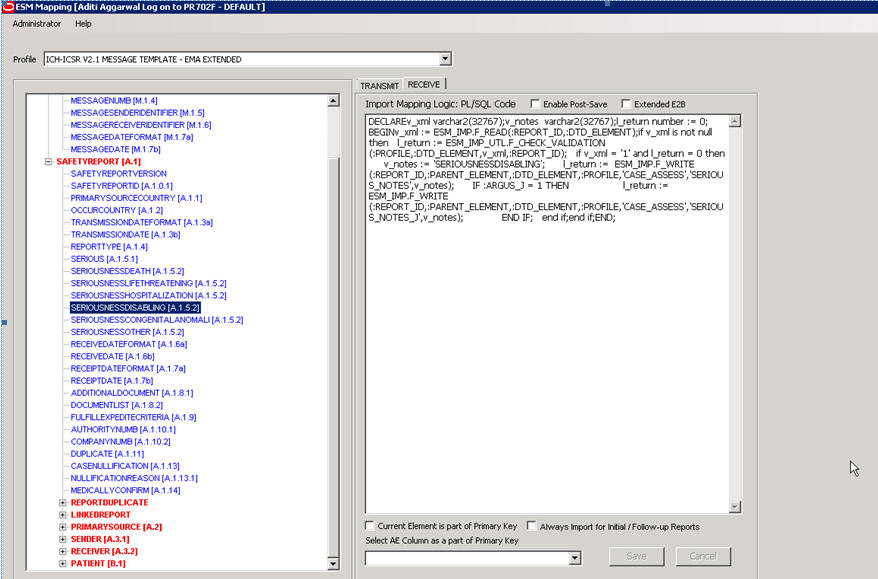The image size is (878, 579).
Task: Click tree scrollbar up arrow
Action: pyautogui.click(x=333, y=101)
